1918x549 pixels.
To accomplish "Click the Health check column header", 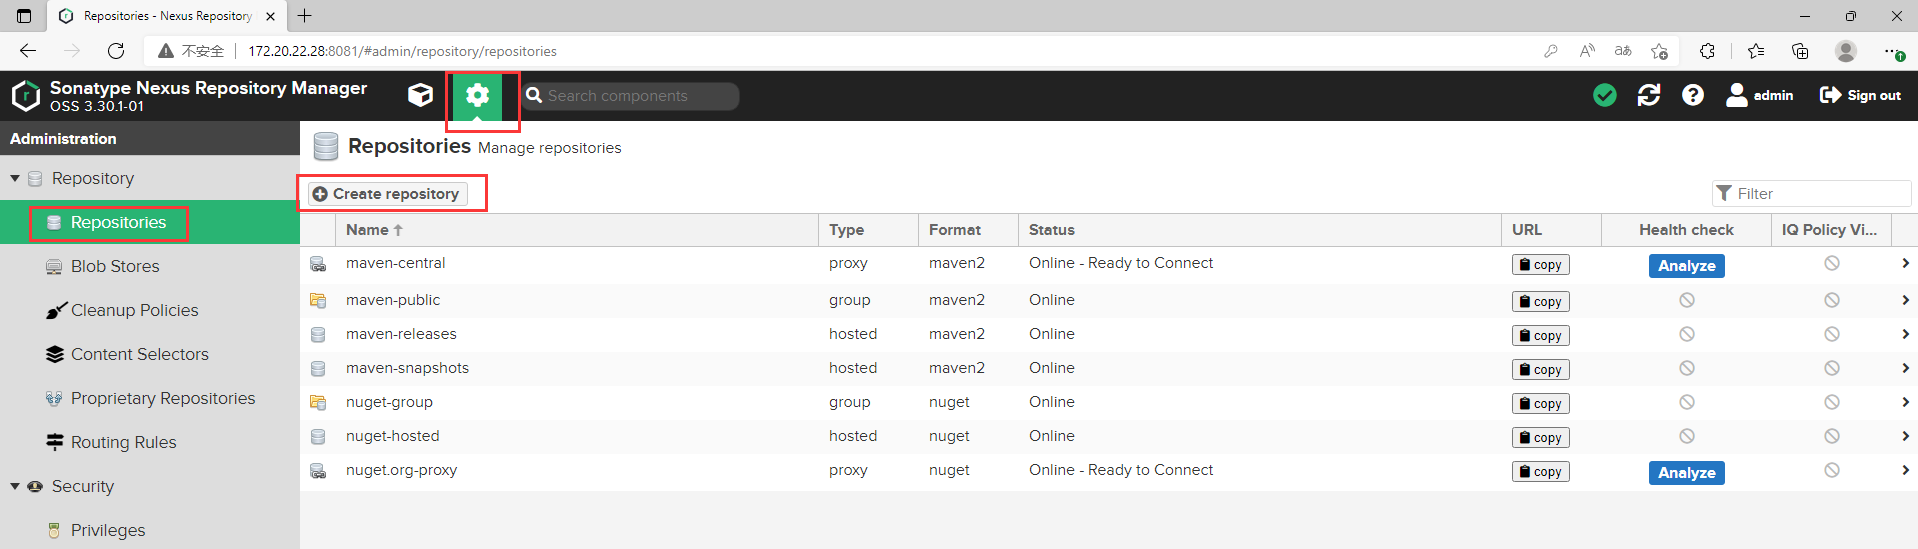I will [1686, 230].
